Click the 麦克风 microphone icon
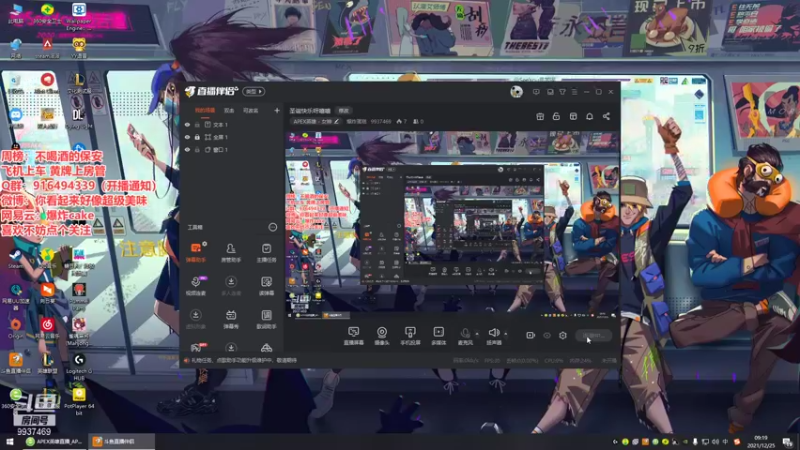800x450 pixels. [x=465, y=334]
